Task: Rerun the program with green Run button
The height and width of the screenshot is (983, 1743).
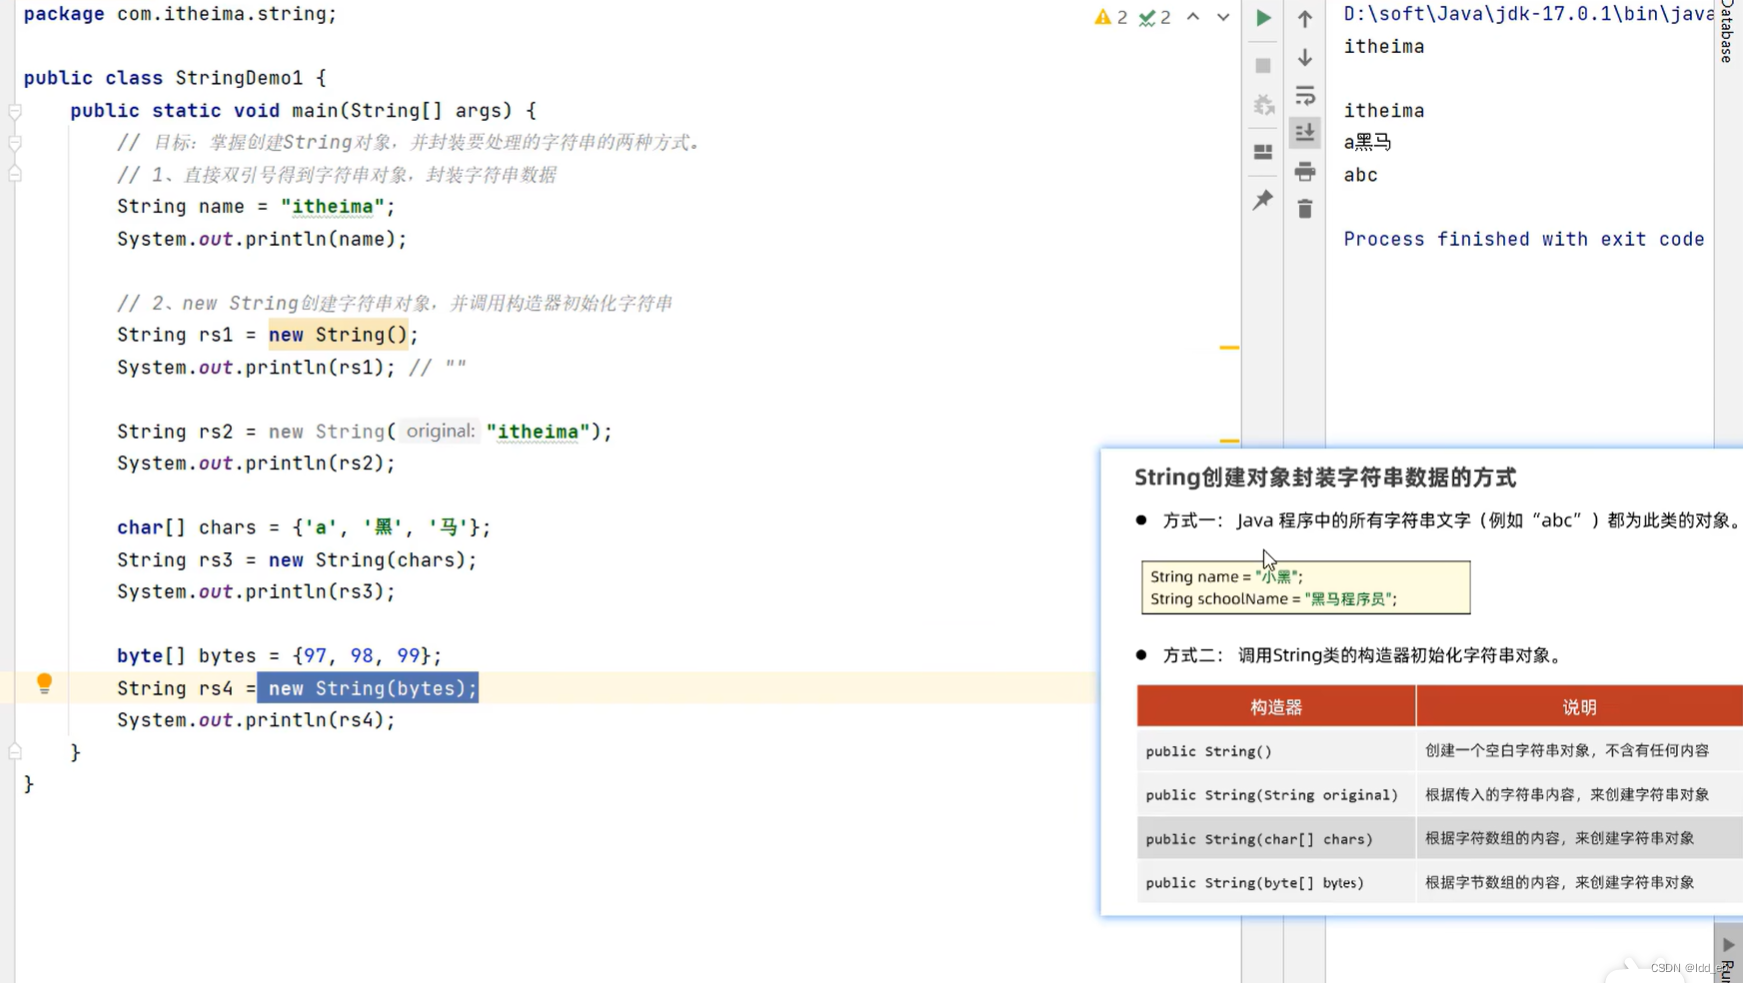Action: coord(1264,18)
